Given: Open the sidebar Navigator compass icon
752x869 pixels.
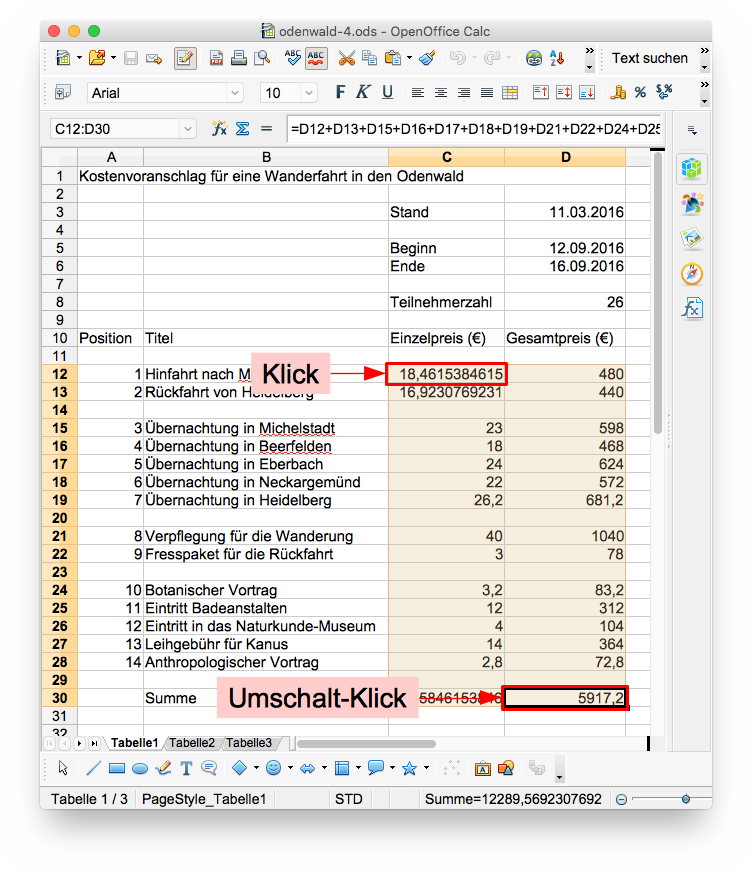Looking at the screenshot, I should tap(692, 274).
